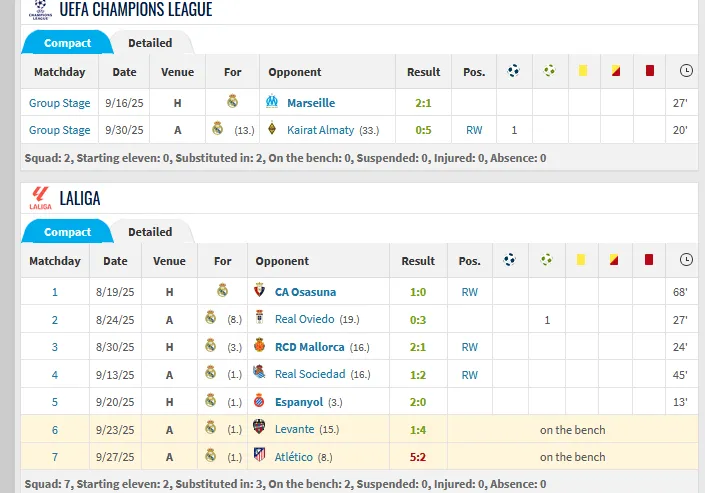Select the Champions League Compact tab
Viewport: 705px width, 493px height.
[68, 43]
